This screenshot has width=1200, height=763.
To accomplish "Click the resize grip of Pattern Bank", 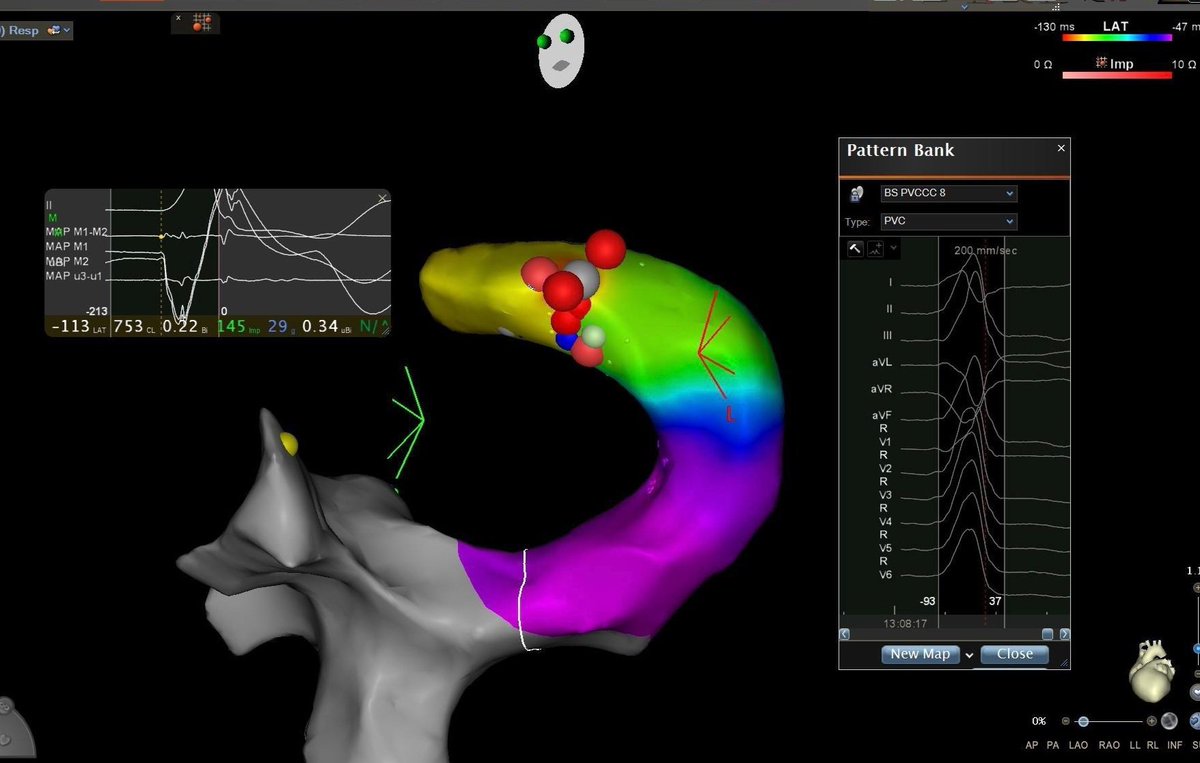I will [1063, 662].
